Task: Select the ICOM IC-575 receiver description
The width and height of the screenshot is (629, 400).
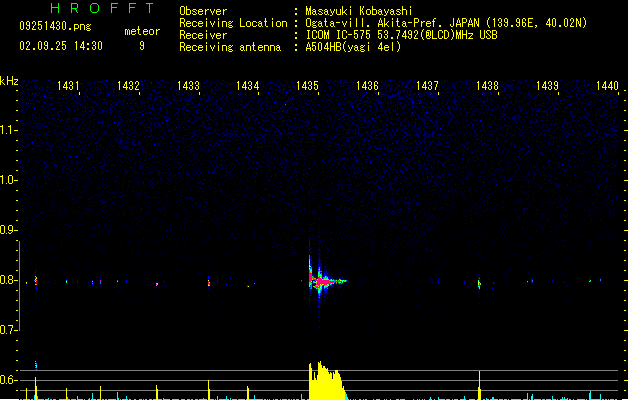Action: [x=401, y=35]
